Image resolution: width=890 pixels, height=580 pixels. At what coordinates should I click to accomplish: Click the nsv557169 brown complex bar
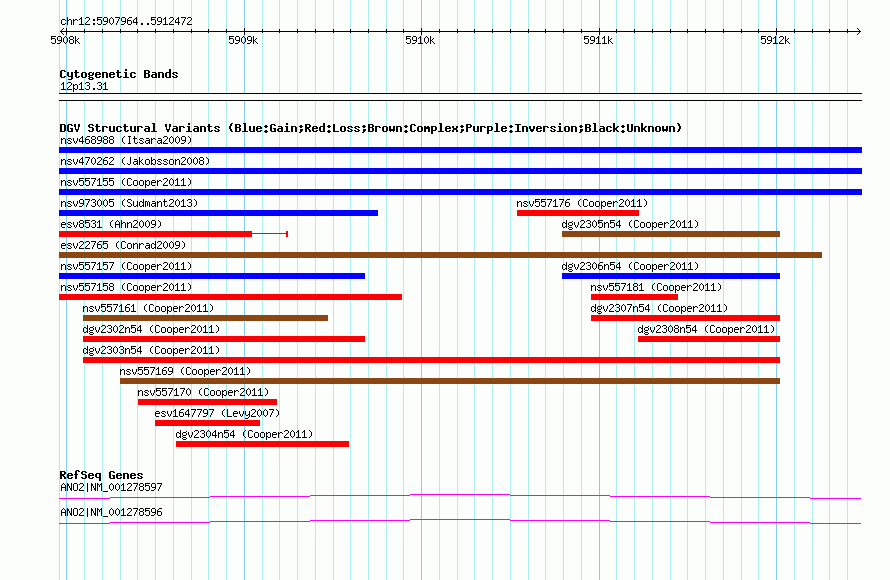pos(450,381)
